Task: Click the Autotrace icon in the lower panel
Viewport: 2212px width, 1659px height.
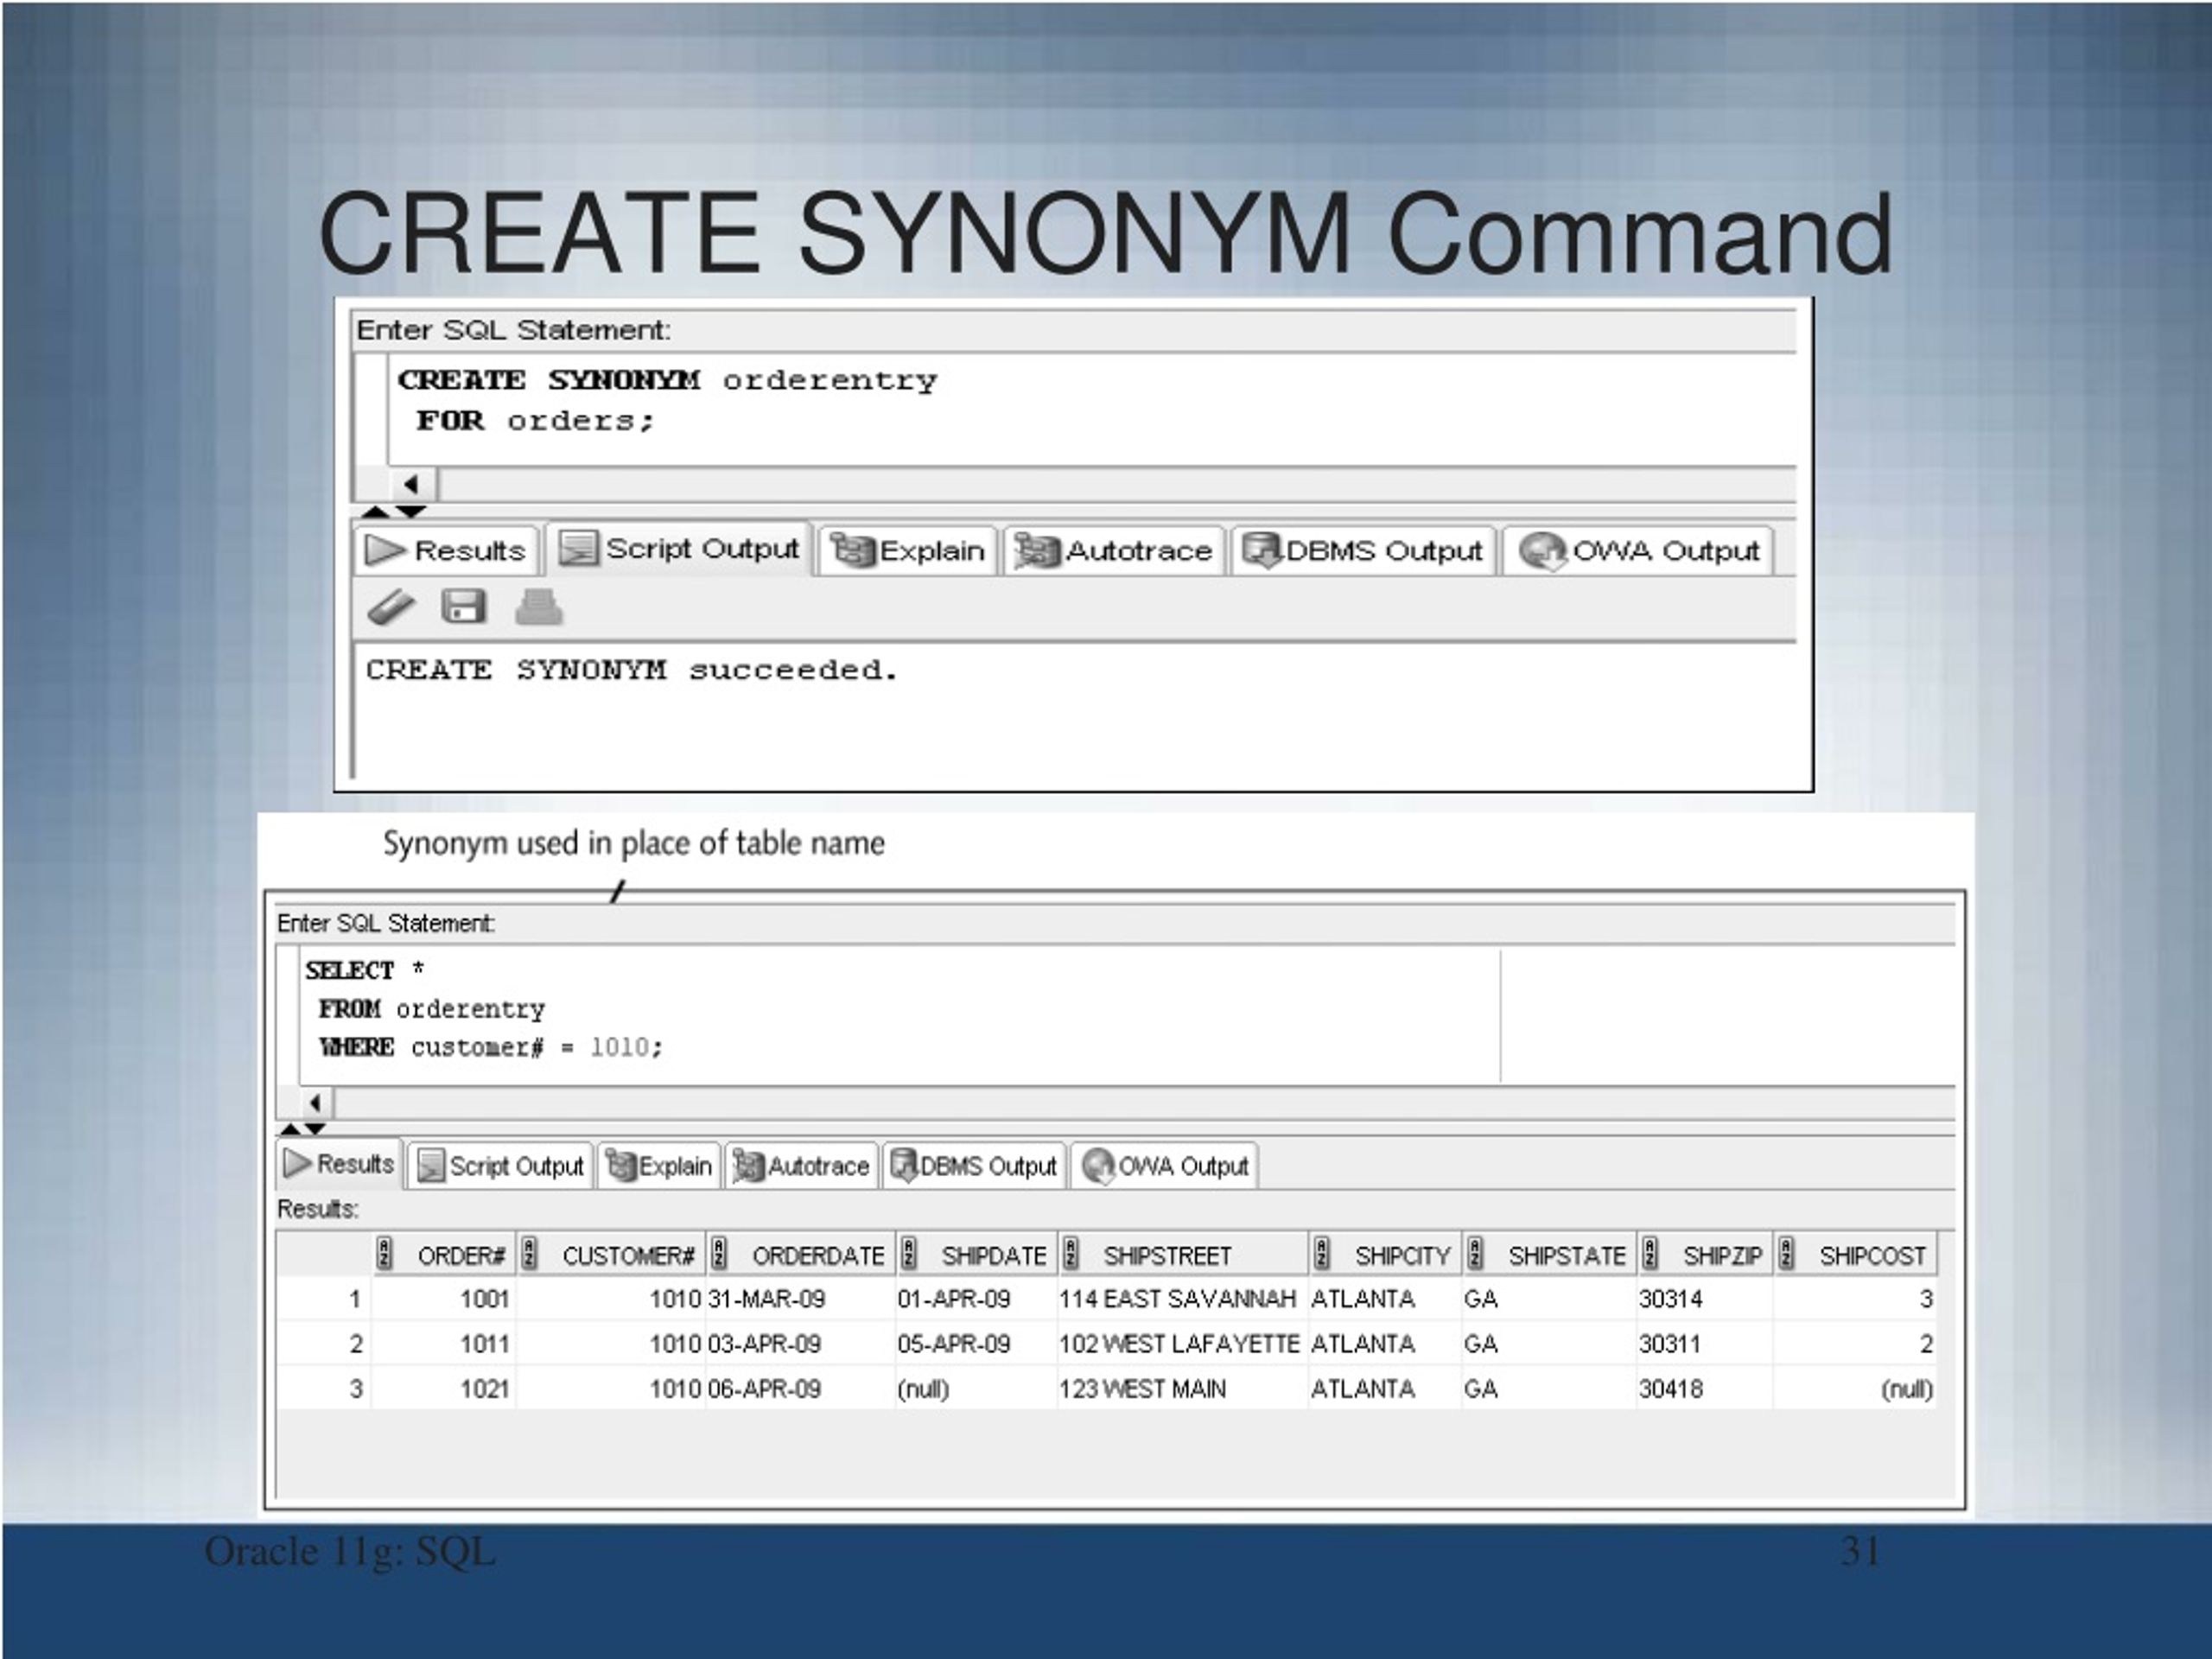Action: pyautogui.click(x=749, y=1165)
